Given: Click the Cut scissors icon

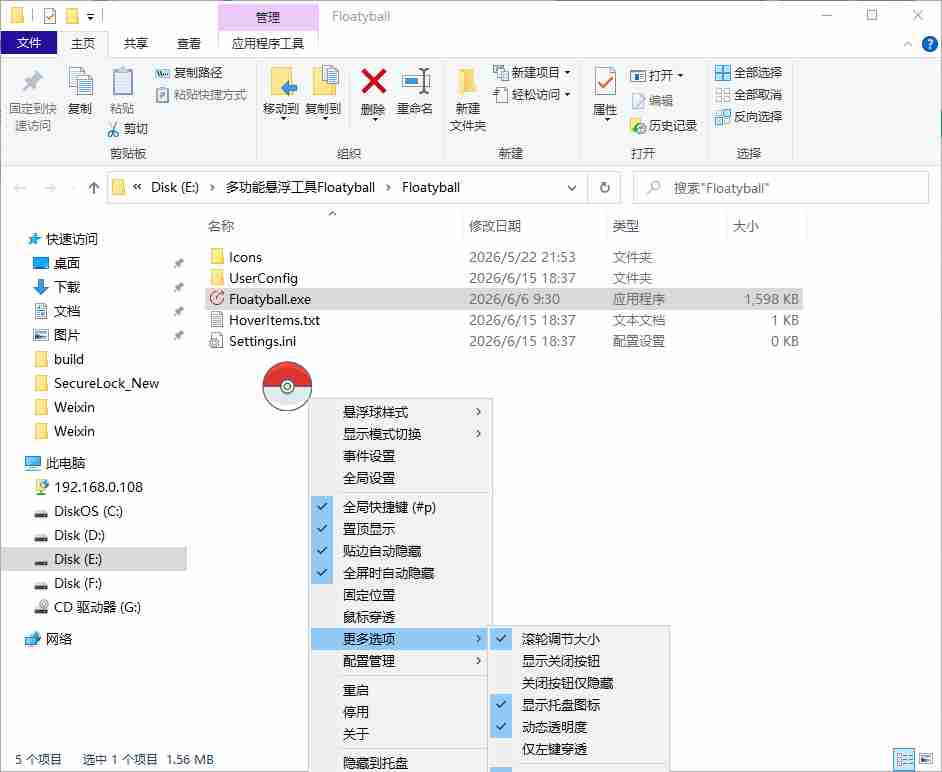Looking at the screenshot, I should coord(114,129).
